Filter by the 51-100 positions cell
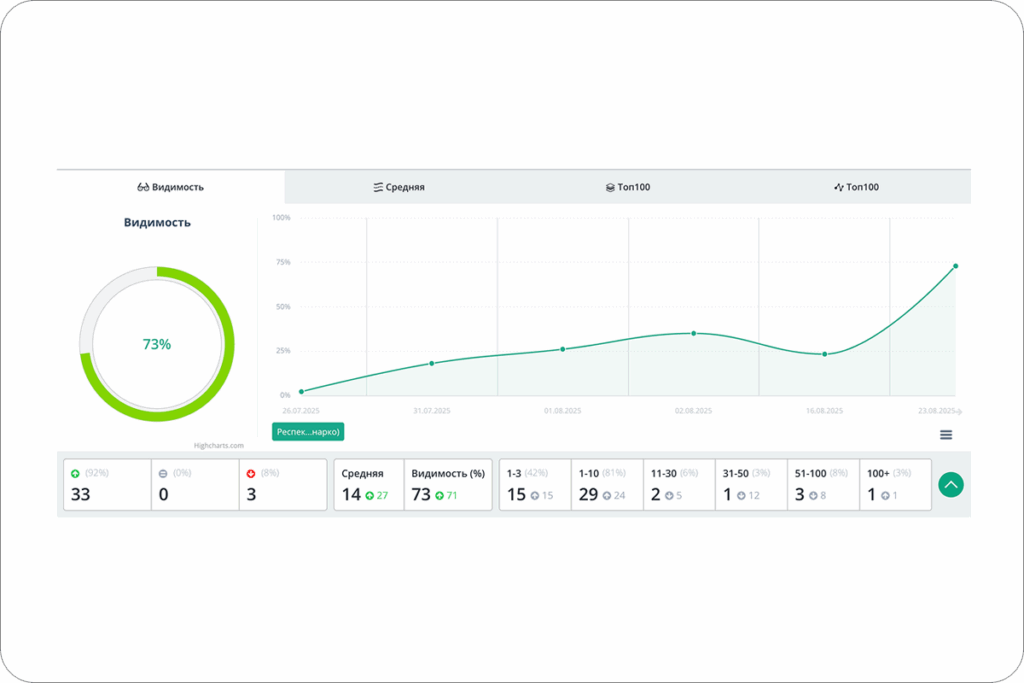Viewport: 1024px width, 683px height. (823, 484)
